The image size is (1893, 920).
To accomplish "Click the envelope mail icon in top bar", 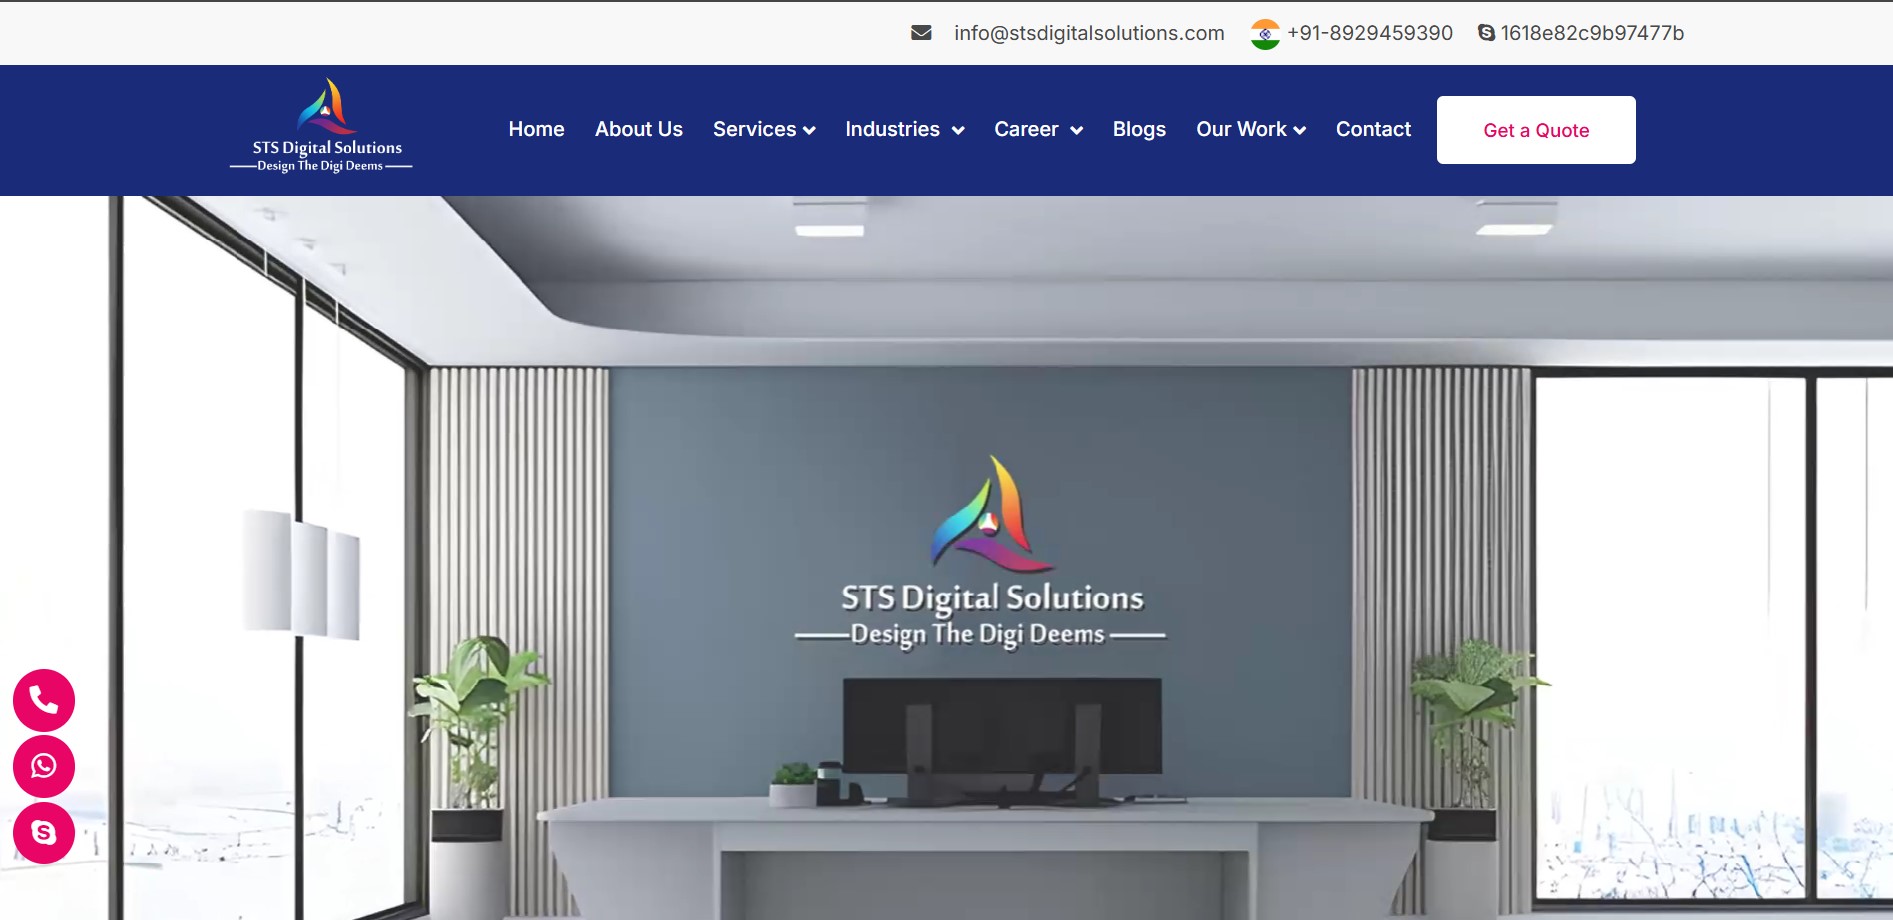I will [921, 33].
